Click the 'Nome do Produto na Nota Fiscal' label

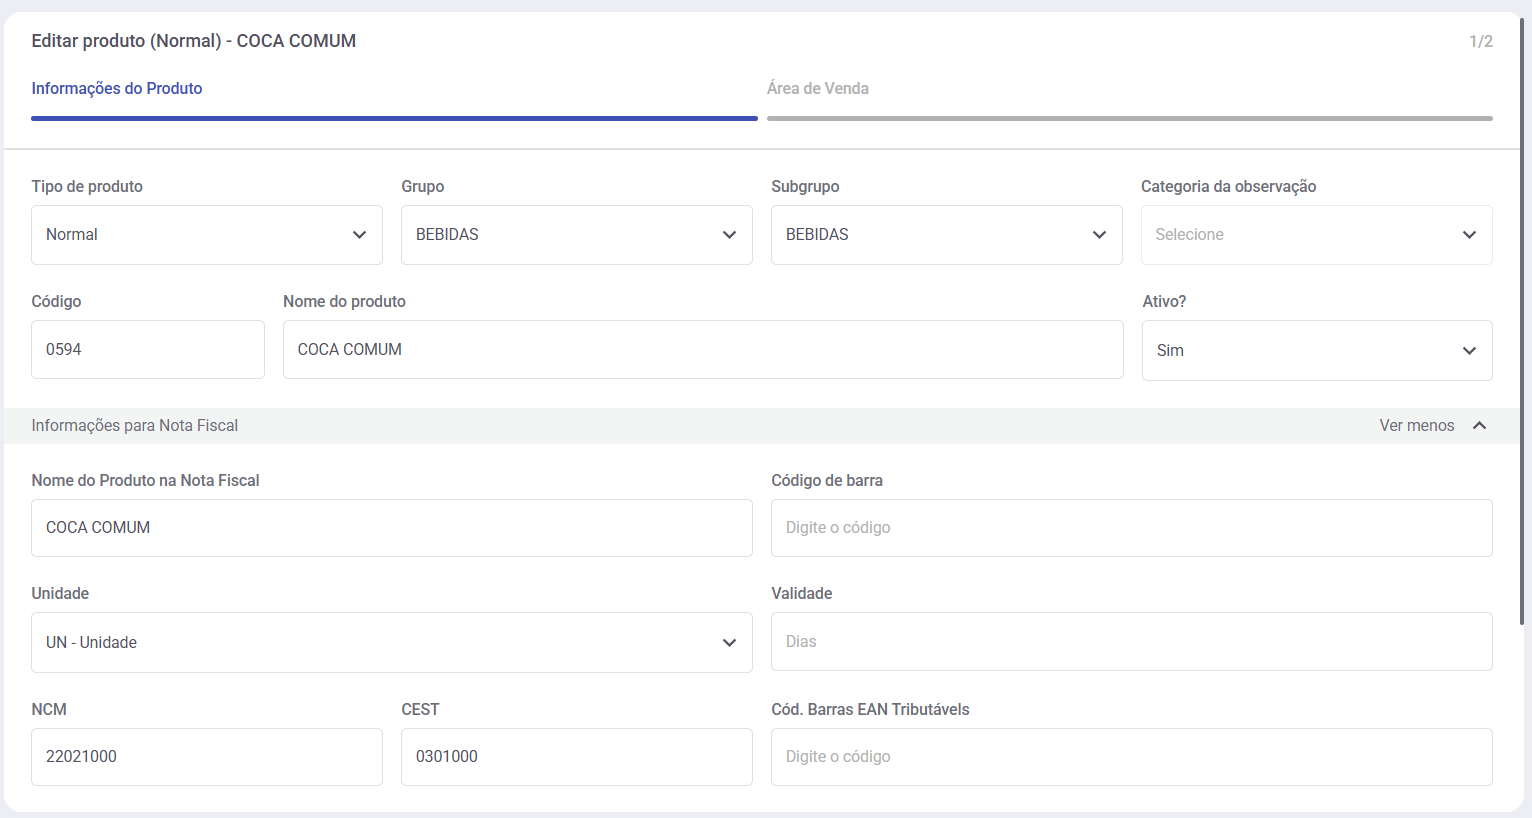(x=145, y=480)
